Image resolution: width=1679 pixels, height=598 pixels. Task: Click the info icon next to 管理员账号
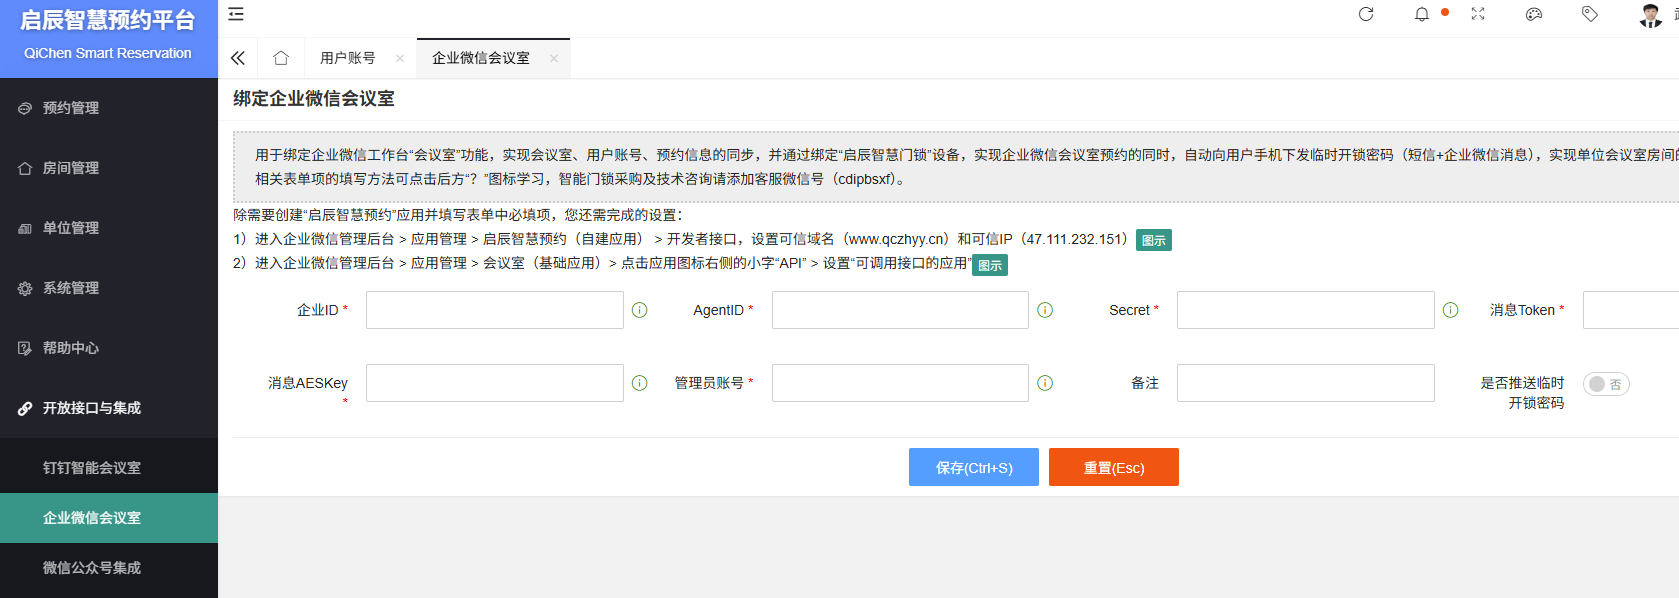pos(1045,383)
